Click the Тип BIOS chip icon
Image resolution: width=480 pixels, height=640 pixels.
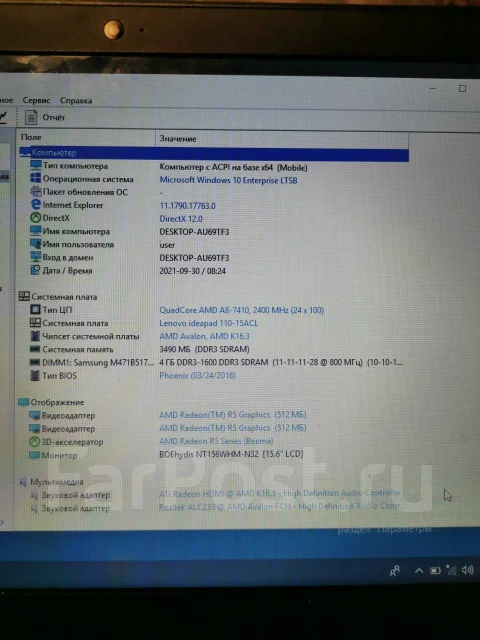36,376
